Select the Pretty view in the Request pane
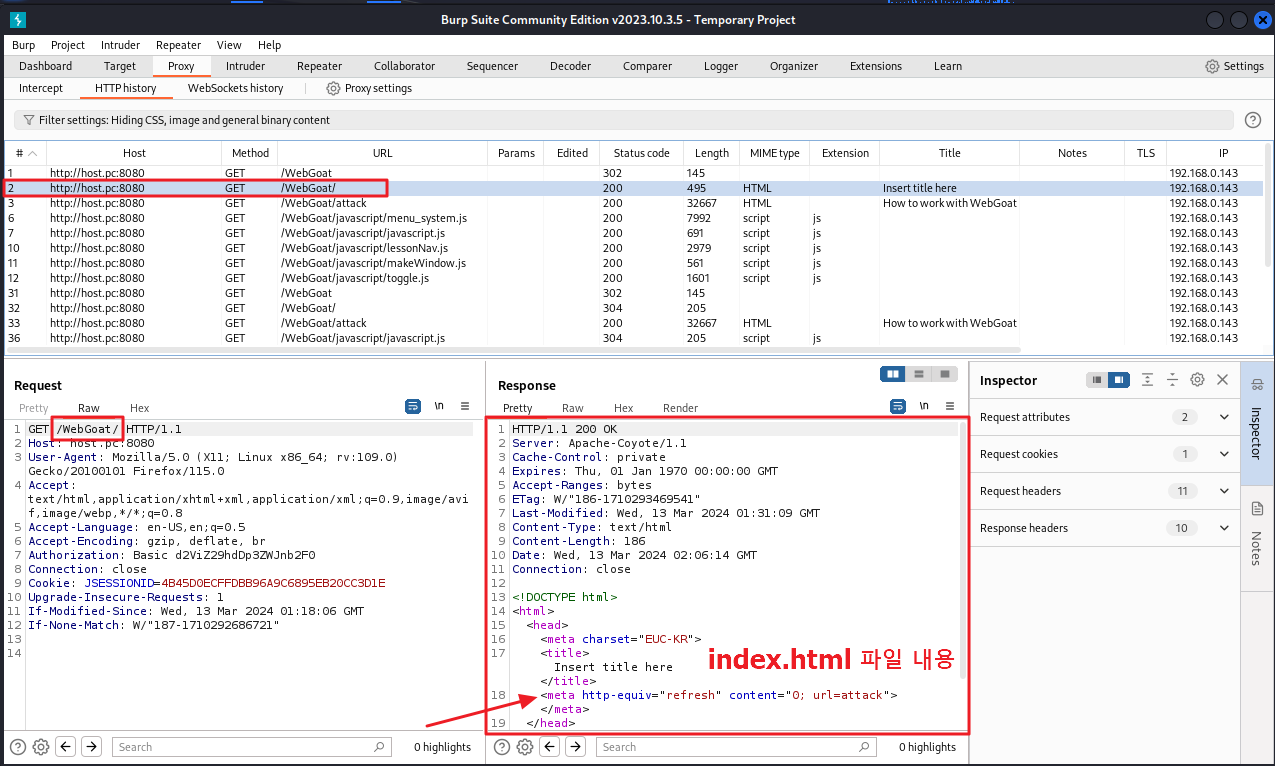 coord(33,408)
